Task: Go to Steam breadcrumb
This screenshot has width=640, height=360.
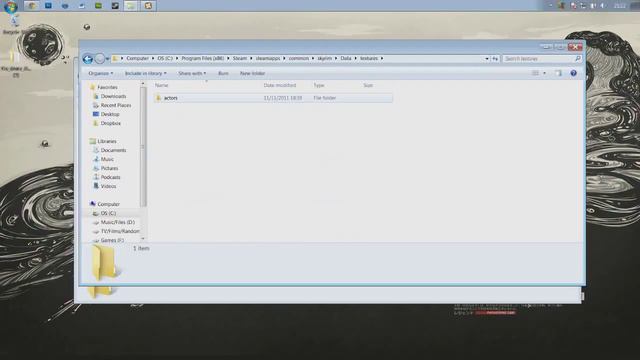Action: point(240,59)
